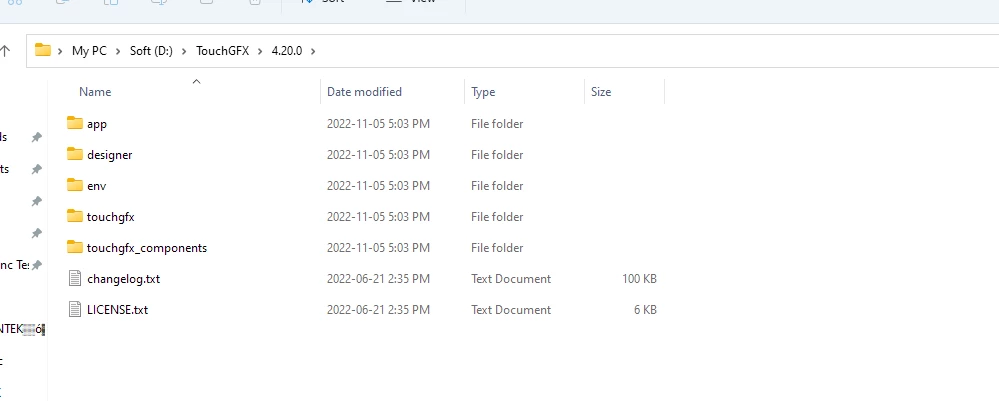Expand the chevron after Soft (D:)
The image size is (999, 401).
184,51
